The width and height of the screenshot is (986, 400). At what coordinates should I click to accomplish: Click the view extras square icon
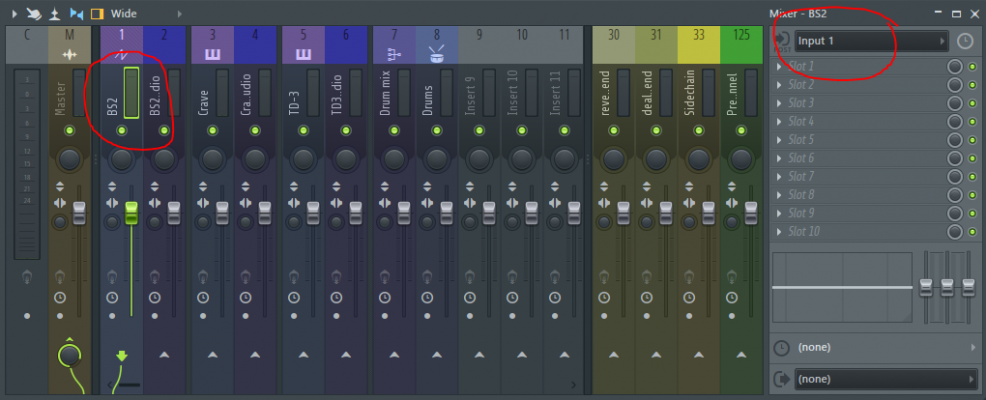click(x=97, y=13)
